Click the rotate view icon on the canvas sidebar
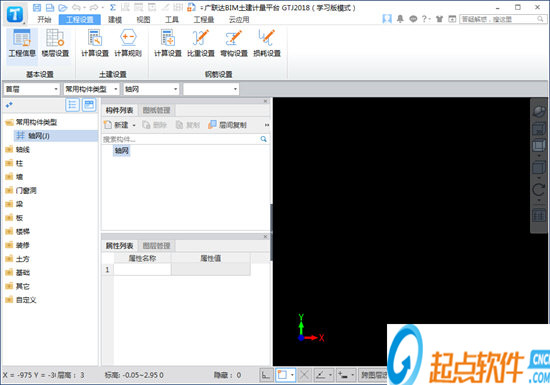 coord(539,190)
